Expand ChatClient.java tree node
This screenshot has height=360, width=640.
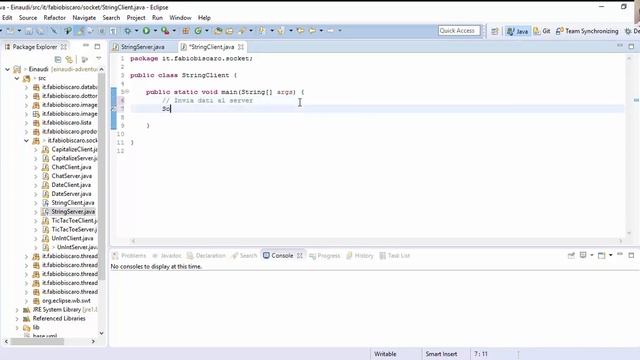pyautogui.click(x=36, y=167)
